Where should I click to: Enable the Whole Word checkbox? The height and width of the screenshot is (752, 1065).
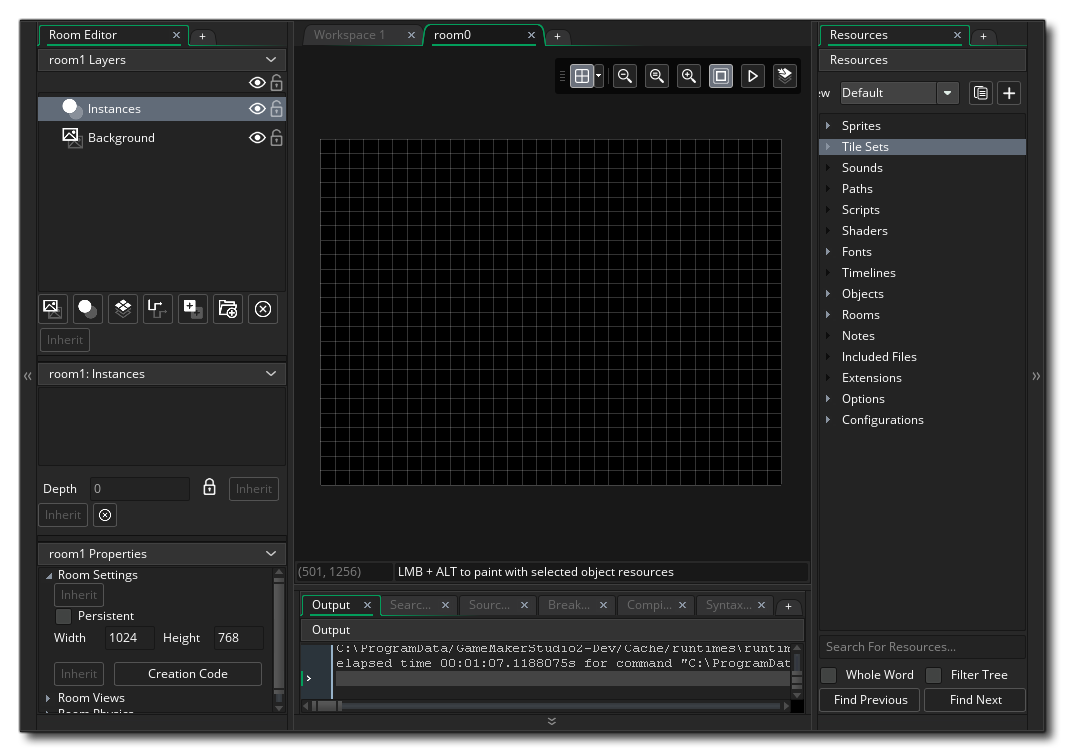[828, 675]
